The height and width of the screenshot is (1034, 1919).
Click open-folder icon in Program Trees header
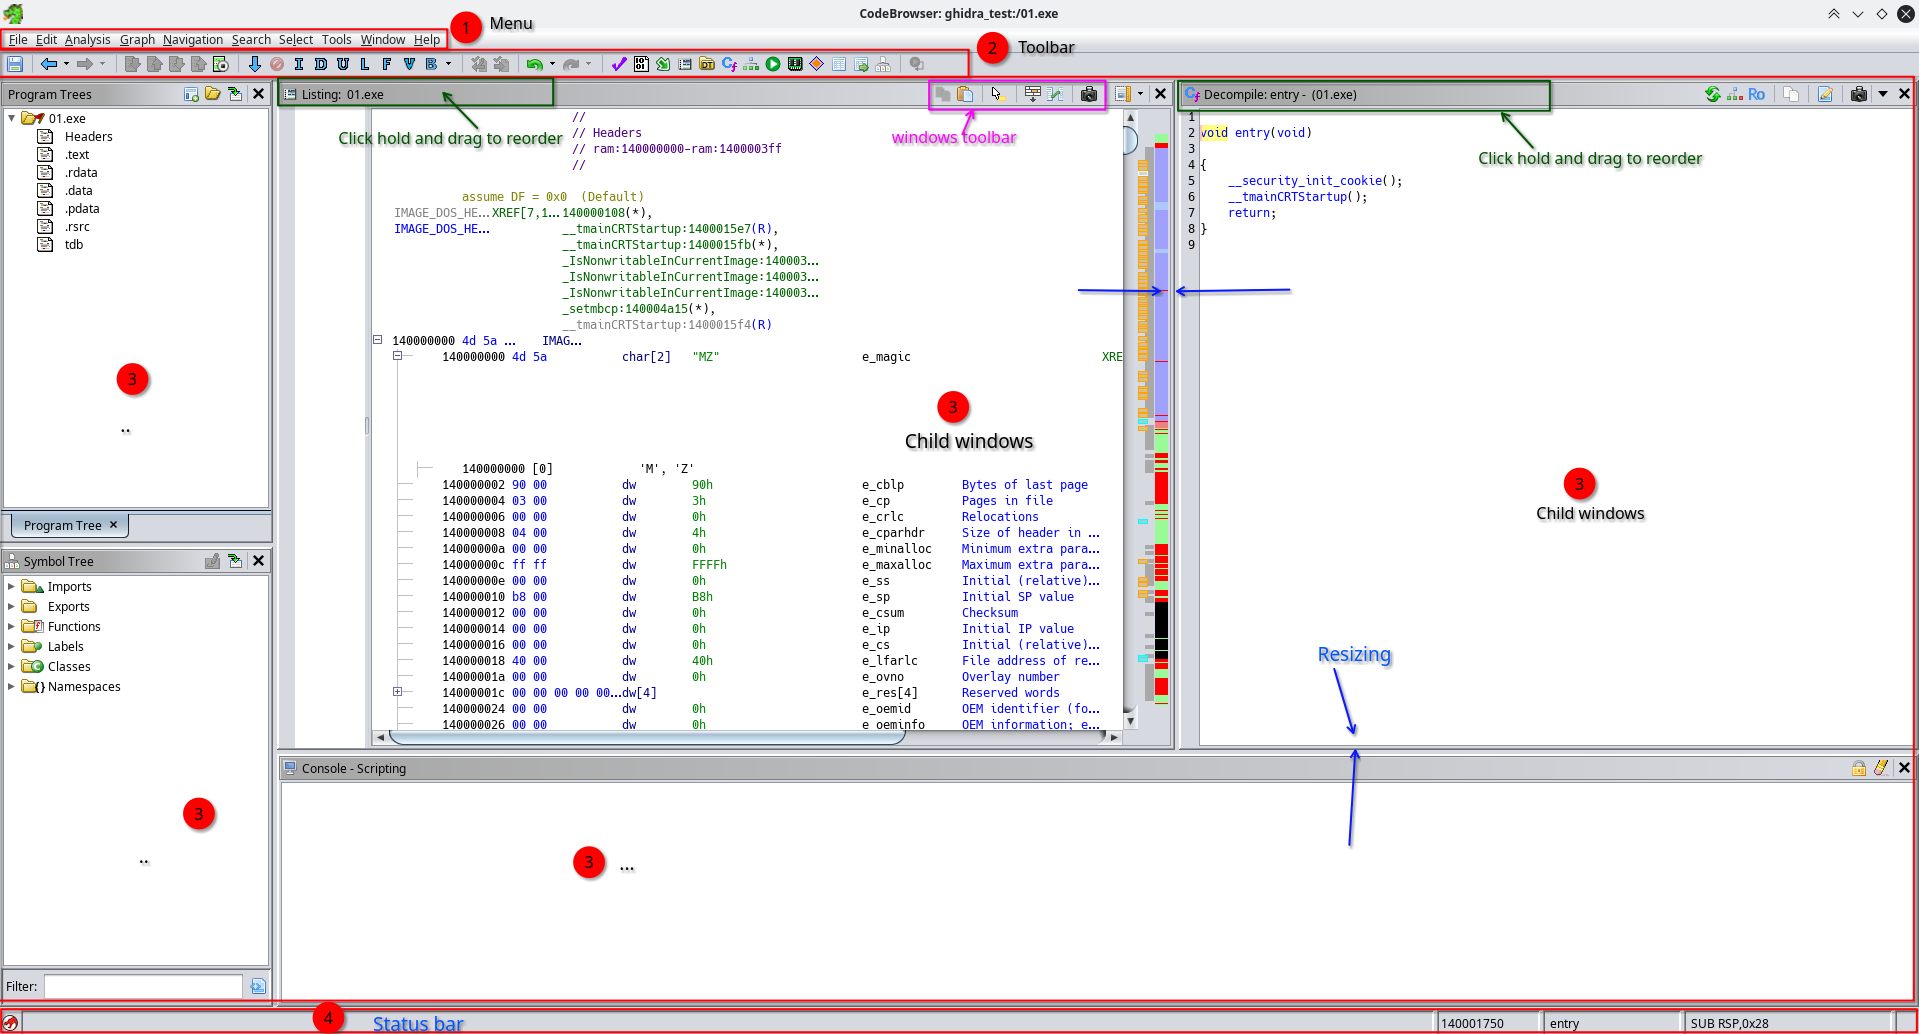click(213, 93)
